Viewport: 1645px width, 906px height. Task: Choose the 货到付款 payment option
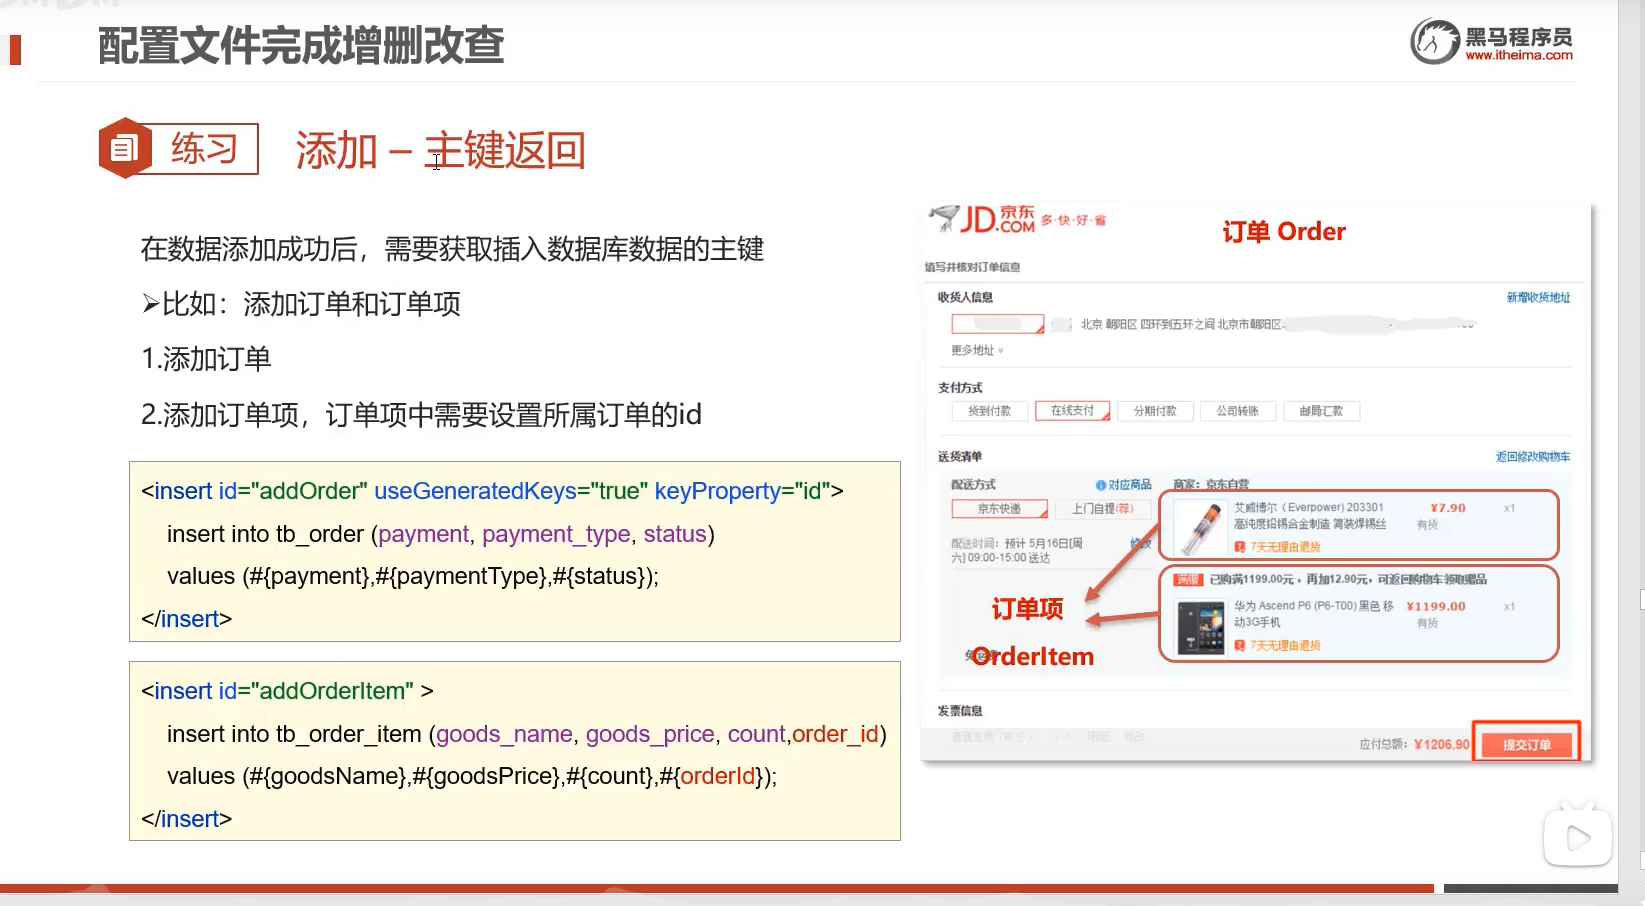point(989,411)
